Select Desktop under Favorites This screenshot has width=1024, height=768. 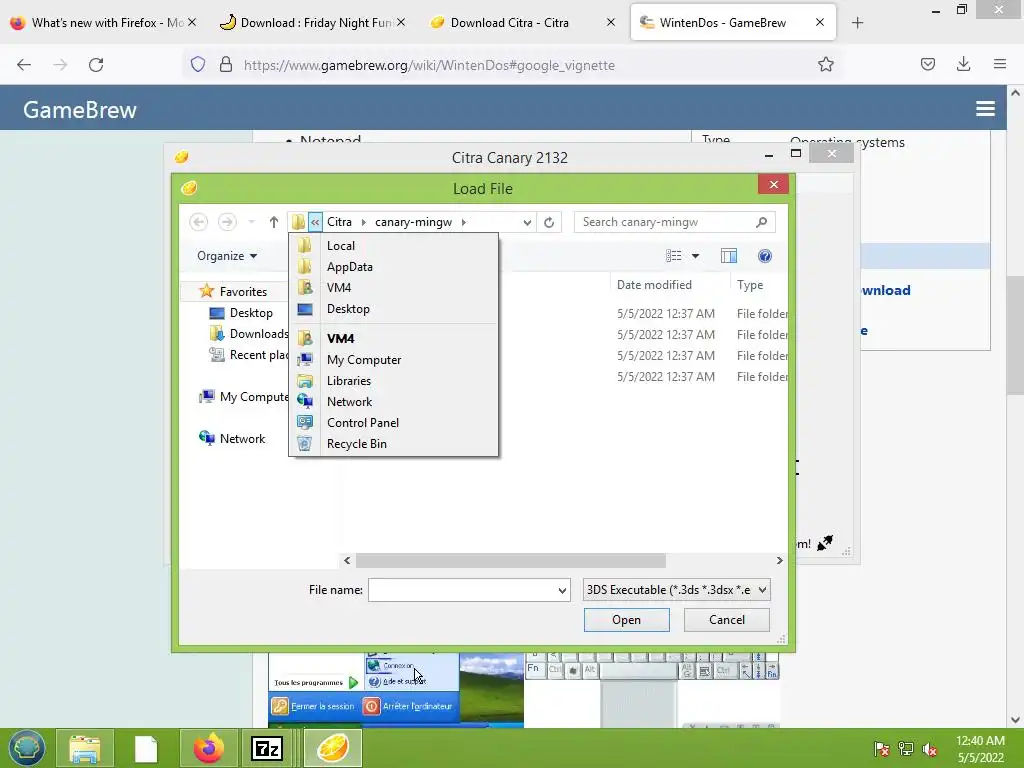pyautogui.click(x=250, y=313)
